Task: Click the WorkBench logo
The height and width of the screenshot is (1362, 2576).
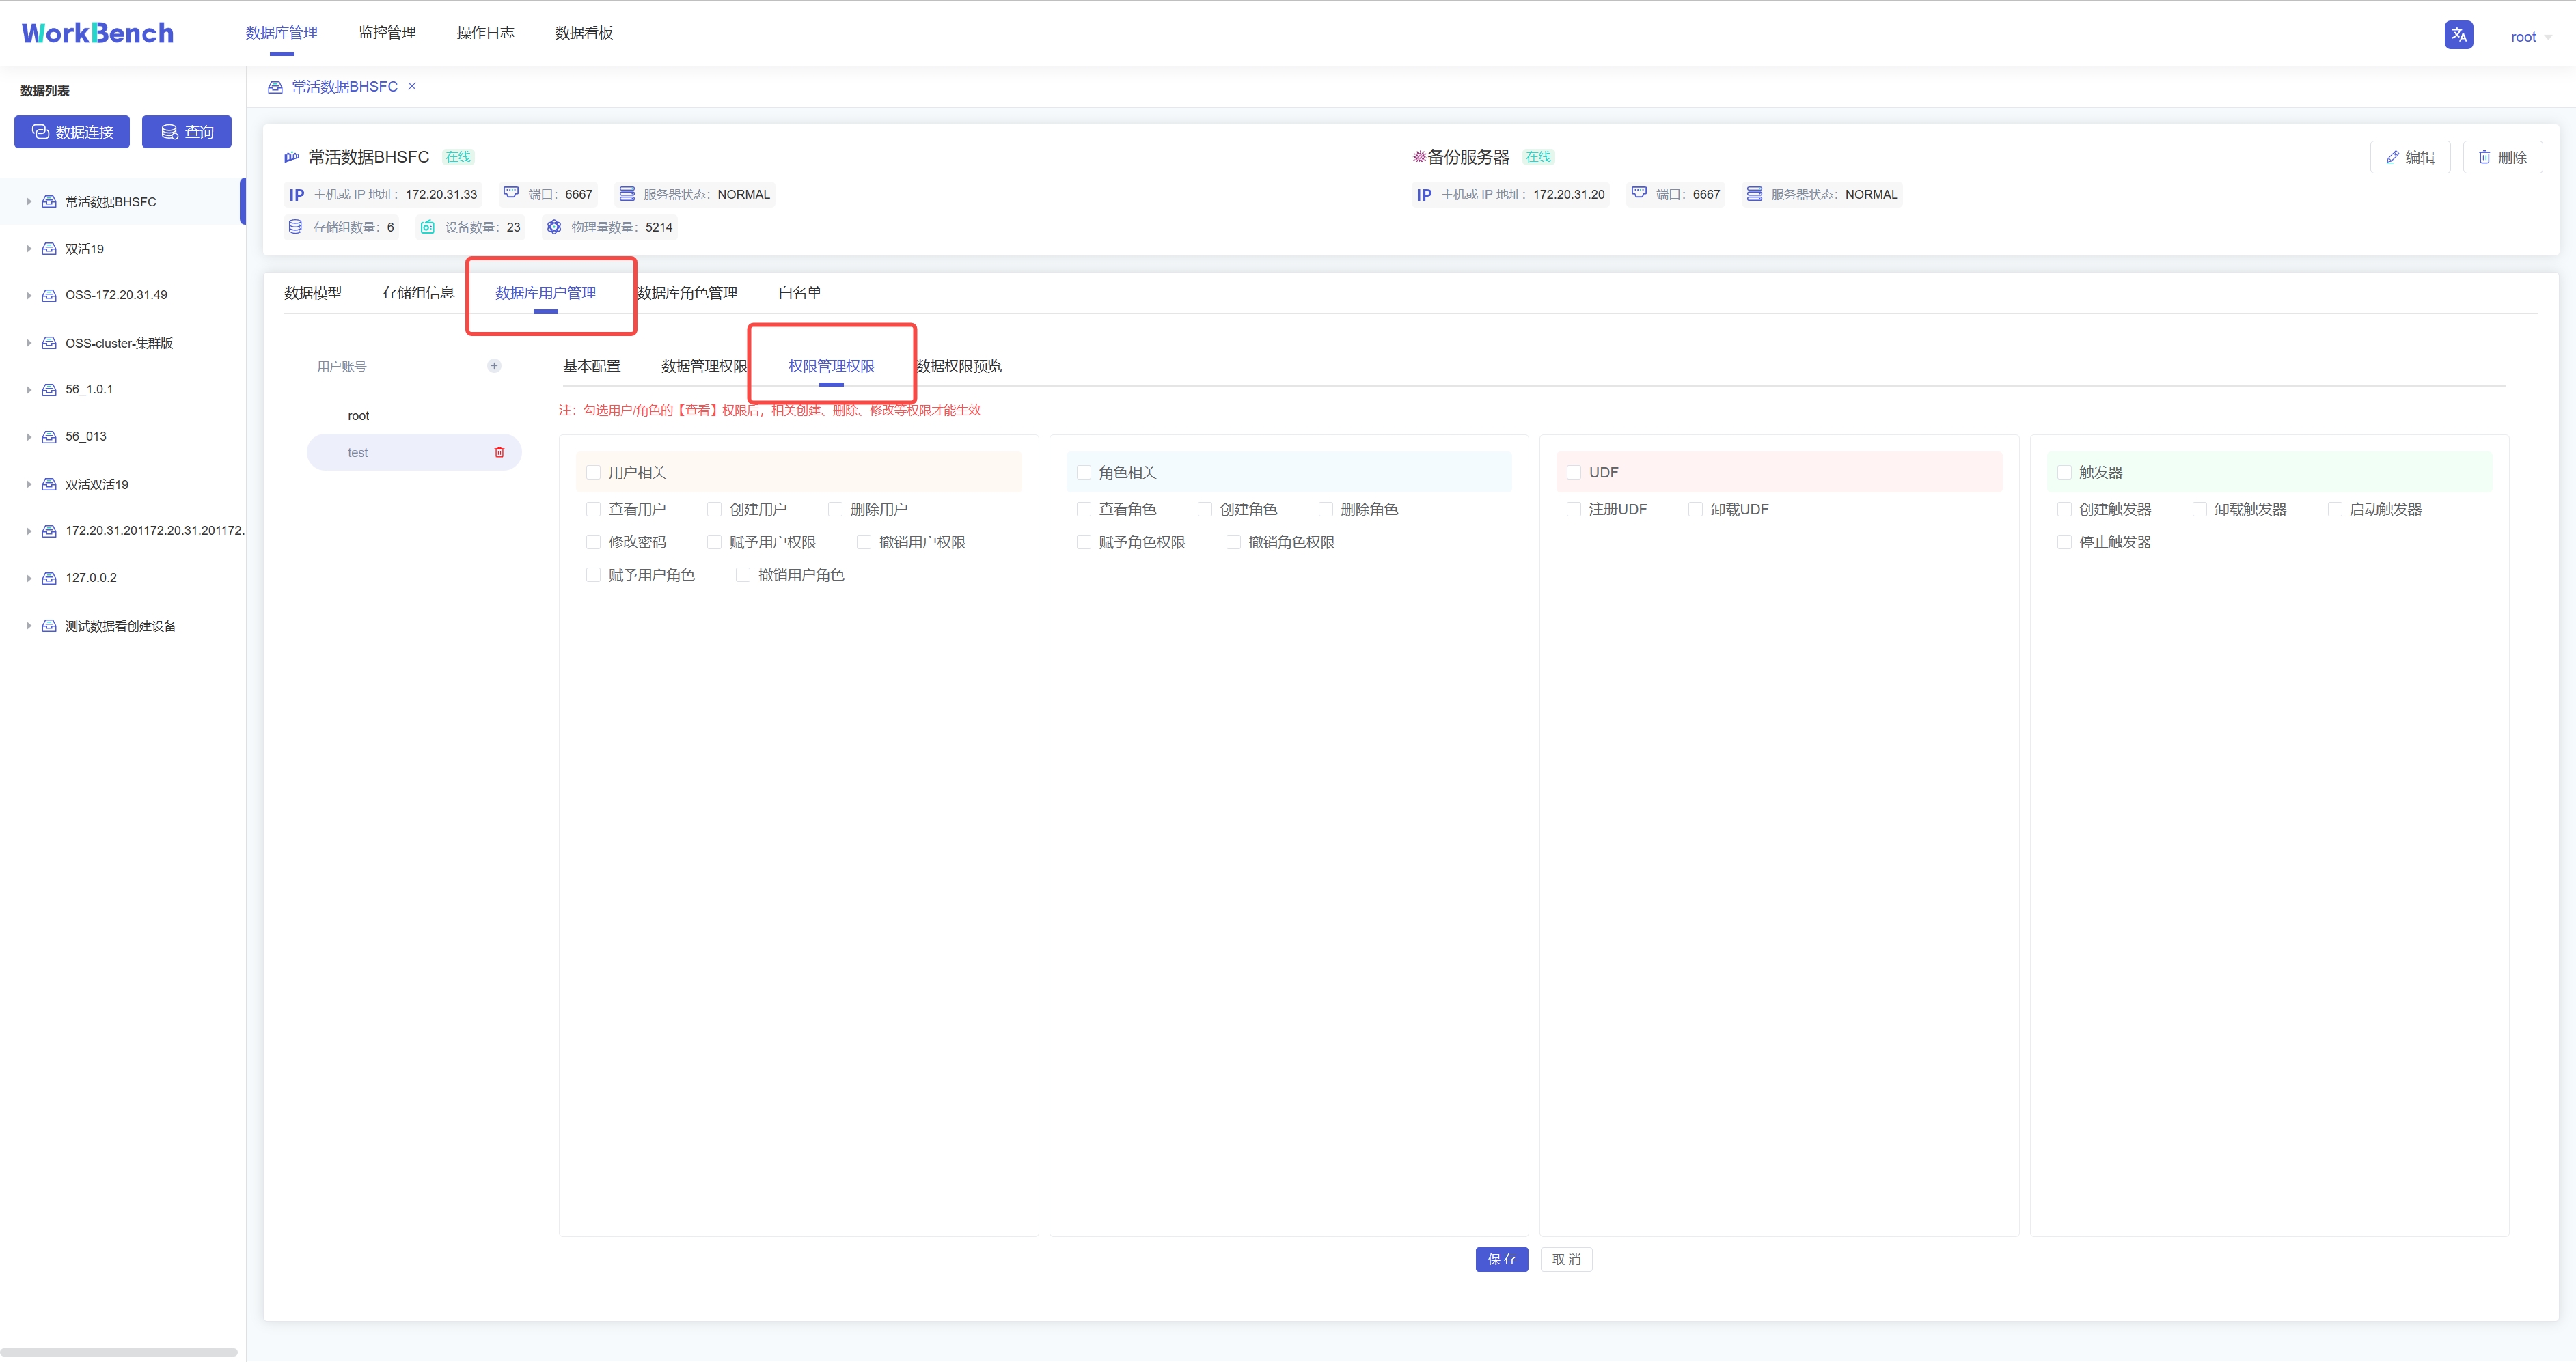Action: (x=96, y=32)
